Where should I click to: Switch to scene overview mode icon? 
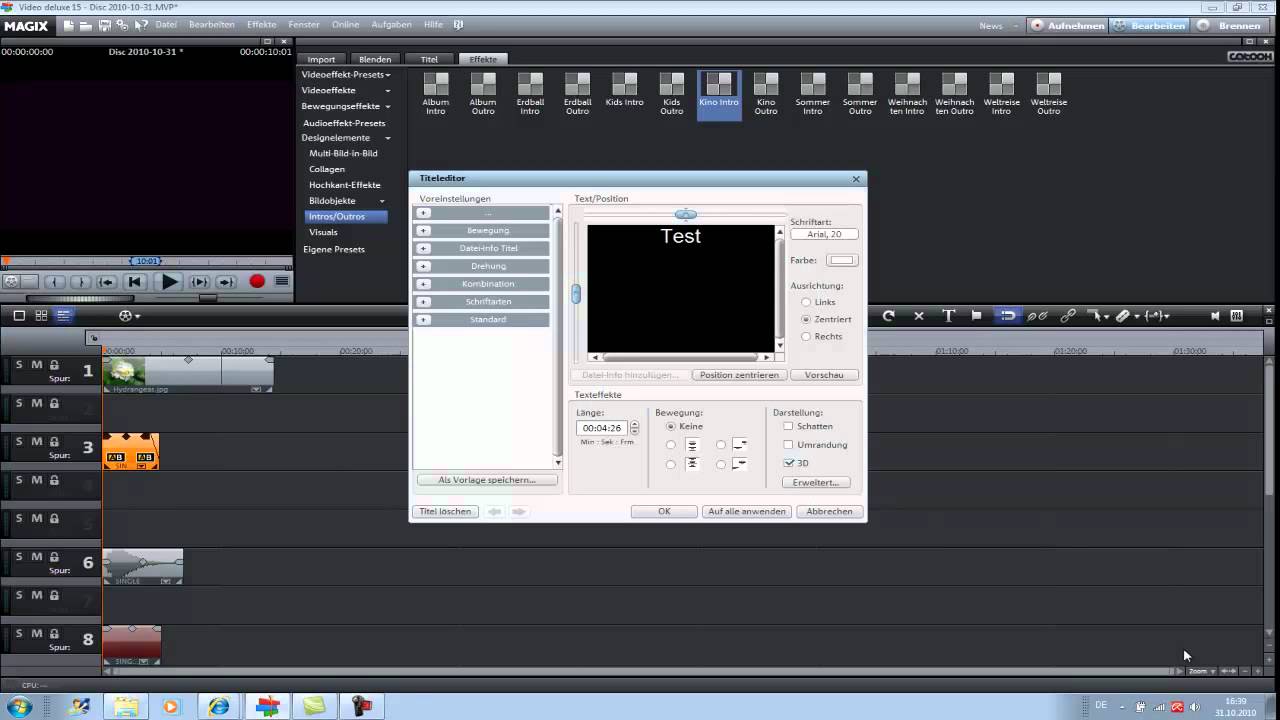[x=41, y=315]
